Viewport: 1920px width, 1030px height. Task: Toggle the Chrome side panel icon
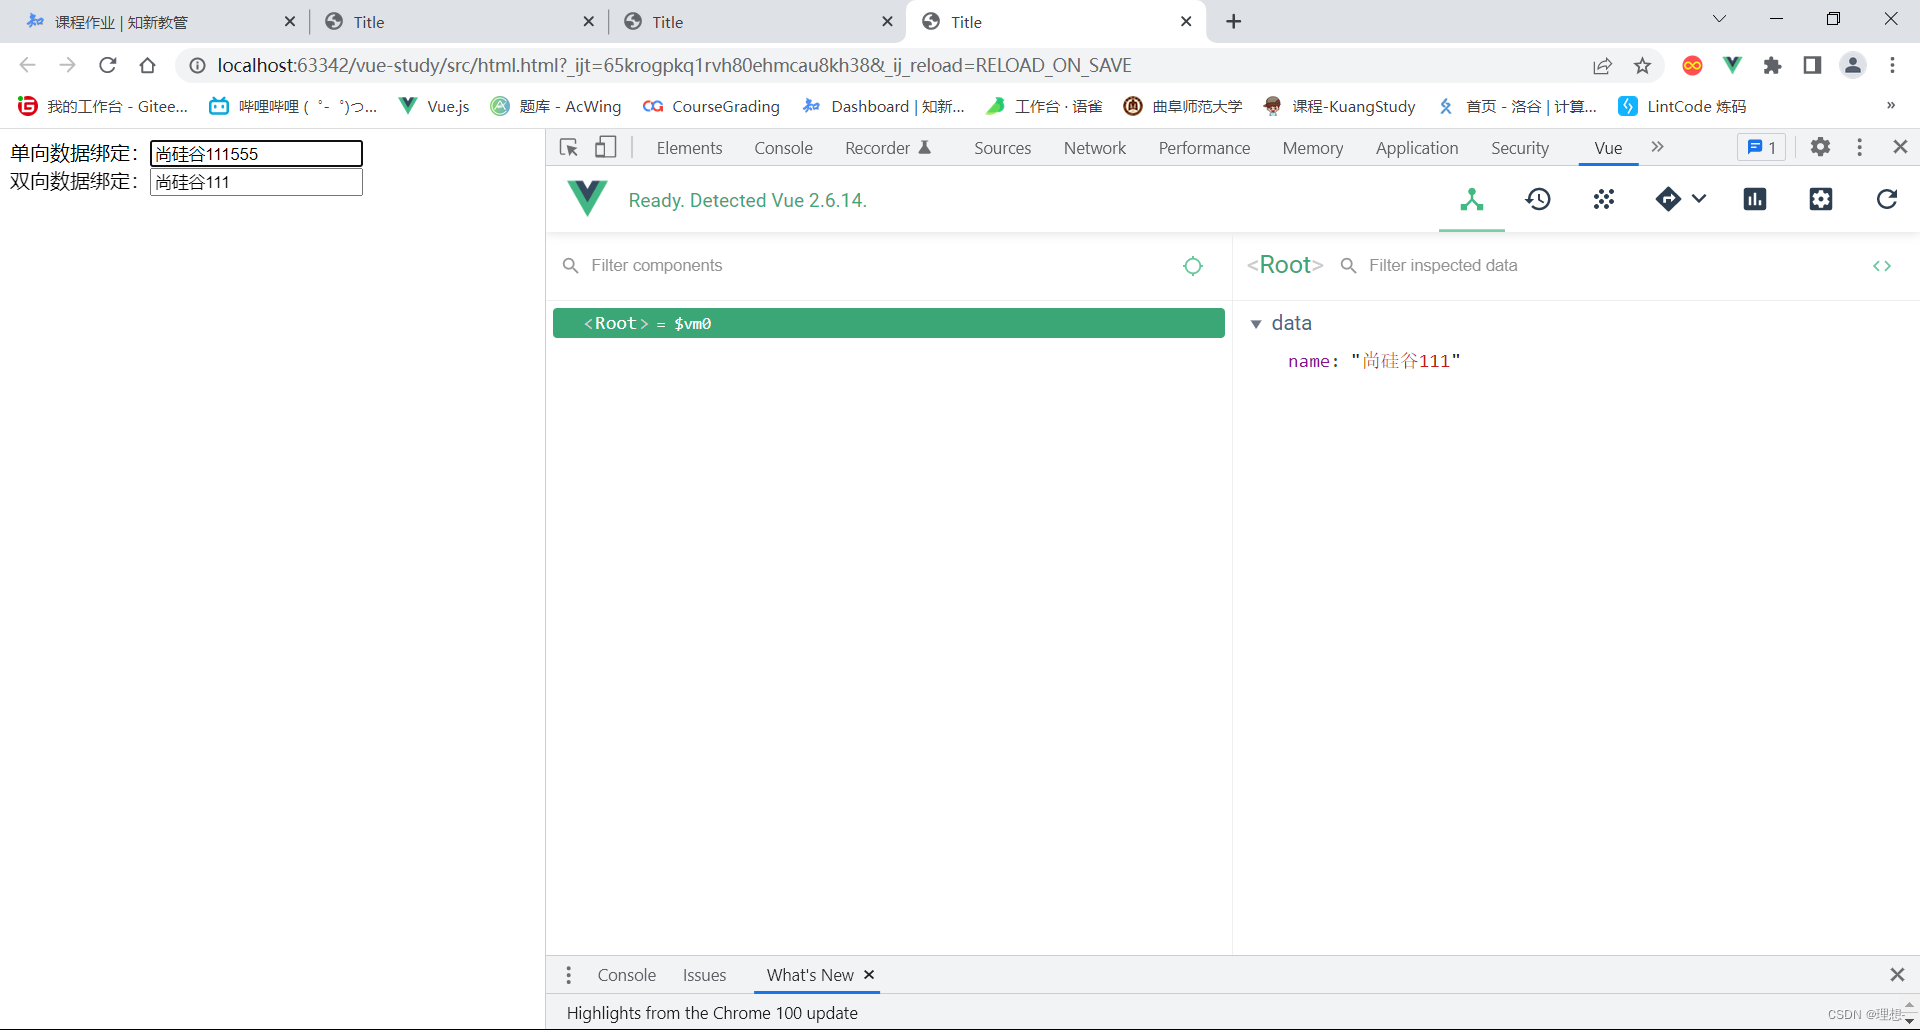[x=1812, y=65]
